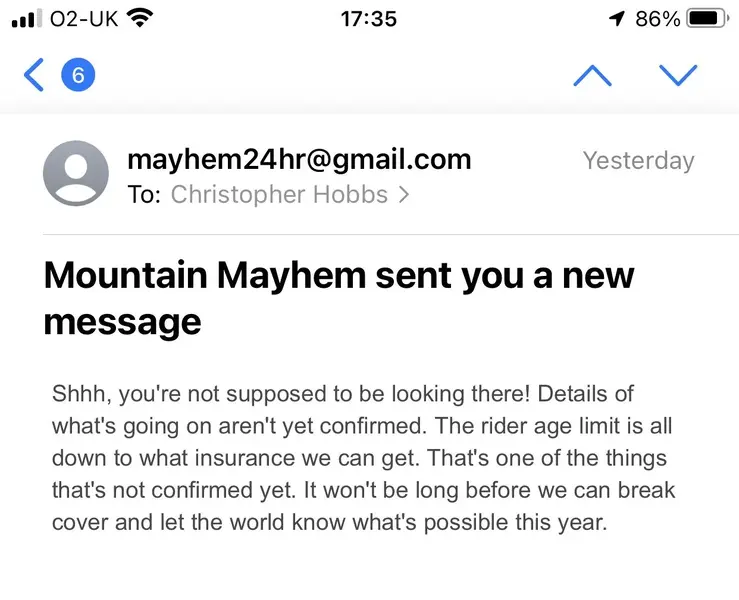Tap the location arrow icon in status bar

click(x=616, y=19)
